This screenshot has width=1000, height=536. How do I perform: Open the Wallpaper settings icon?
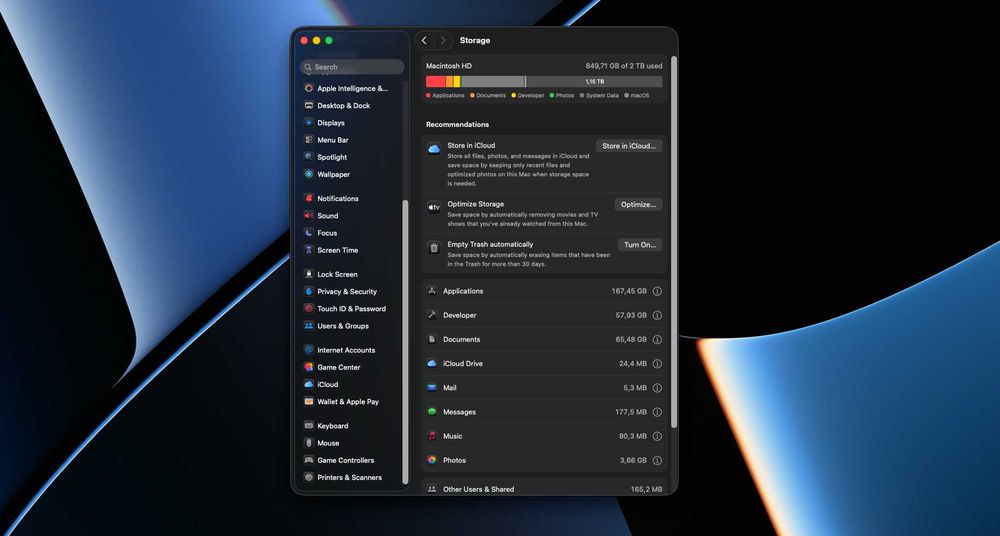(x=309, y=175)
